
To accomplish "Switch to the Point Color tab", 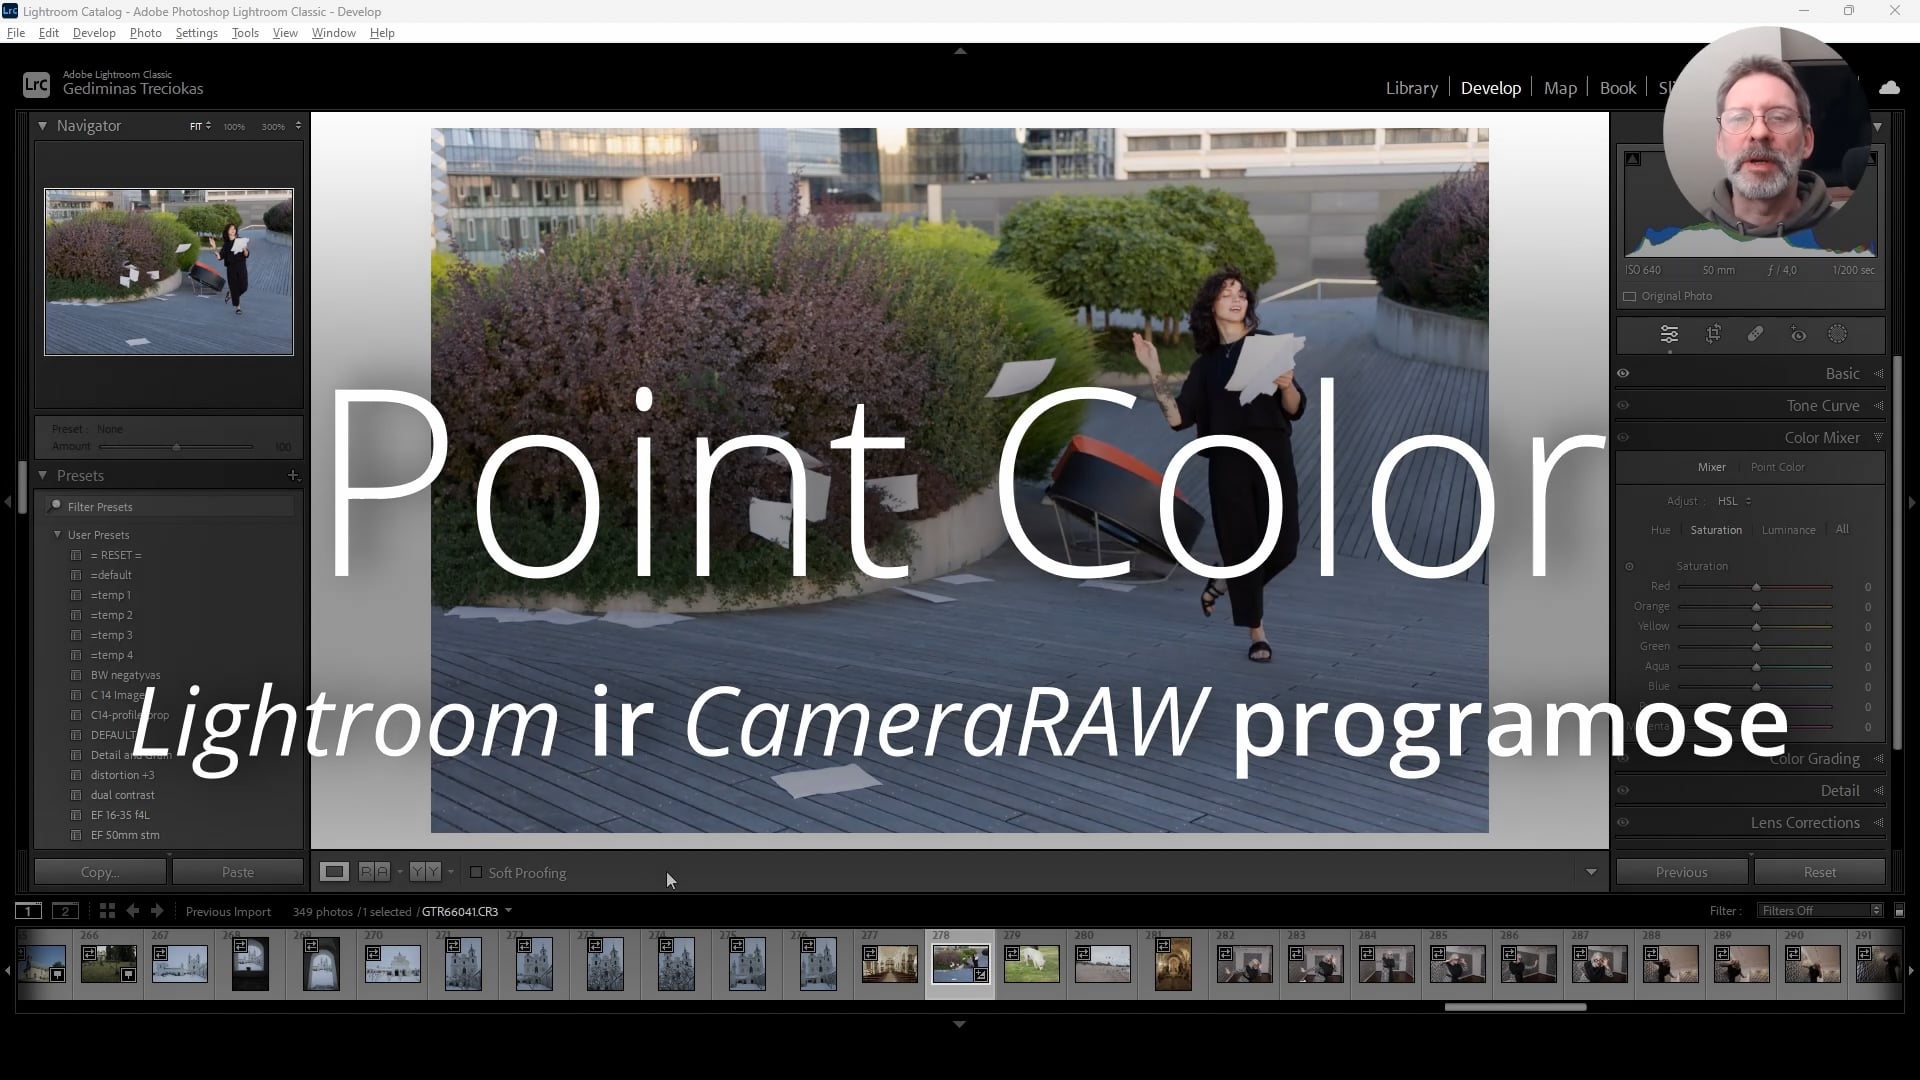I will [1777, 467].
